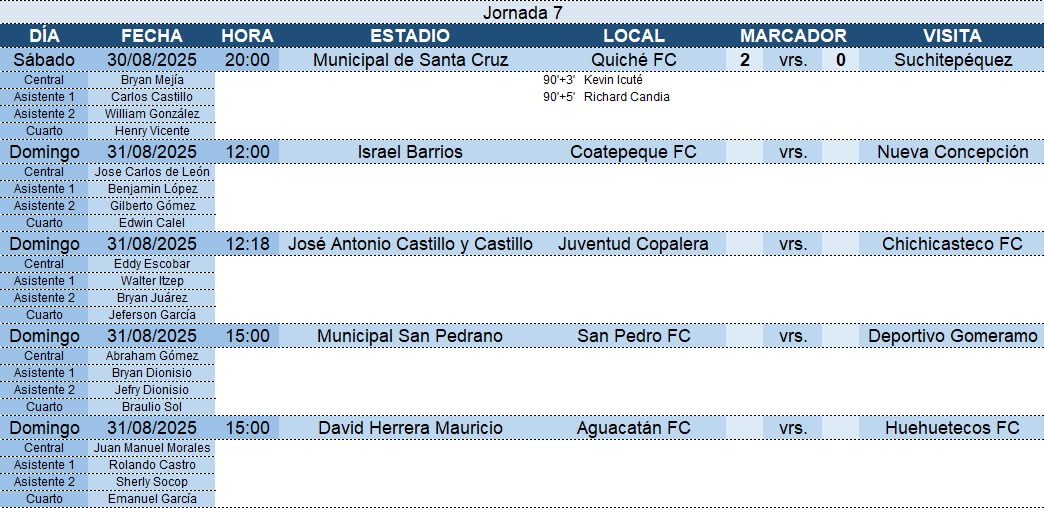Click the VISITA column header
The height and width of the screenshot is (508, 1044).
point(951,36)
